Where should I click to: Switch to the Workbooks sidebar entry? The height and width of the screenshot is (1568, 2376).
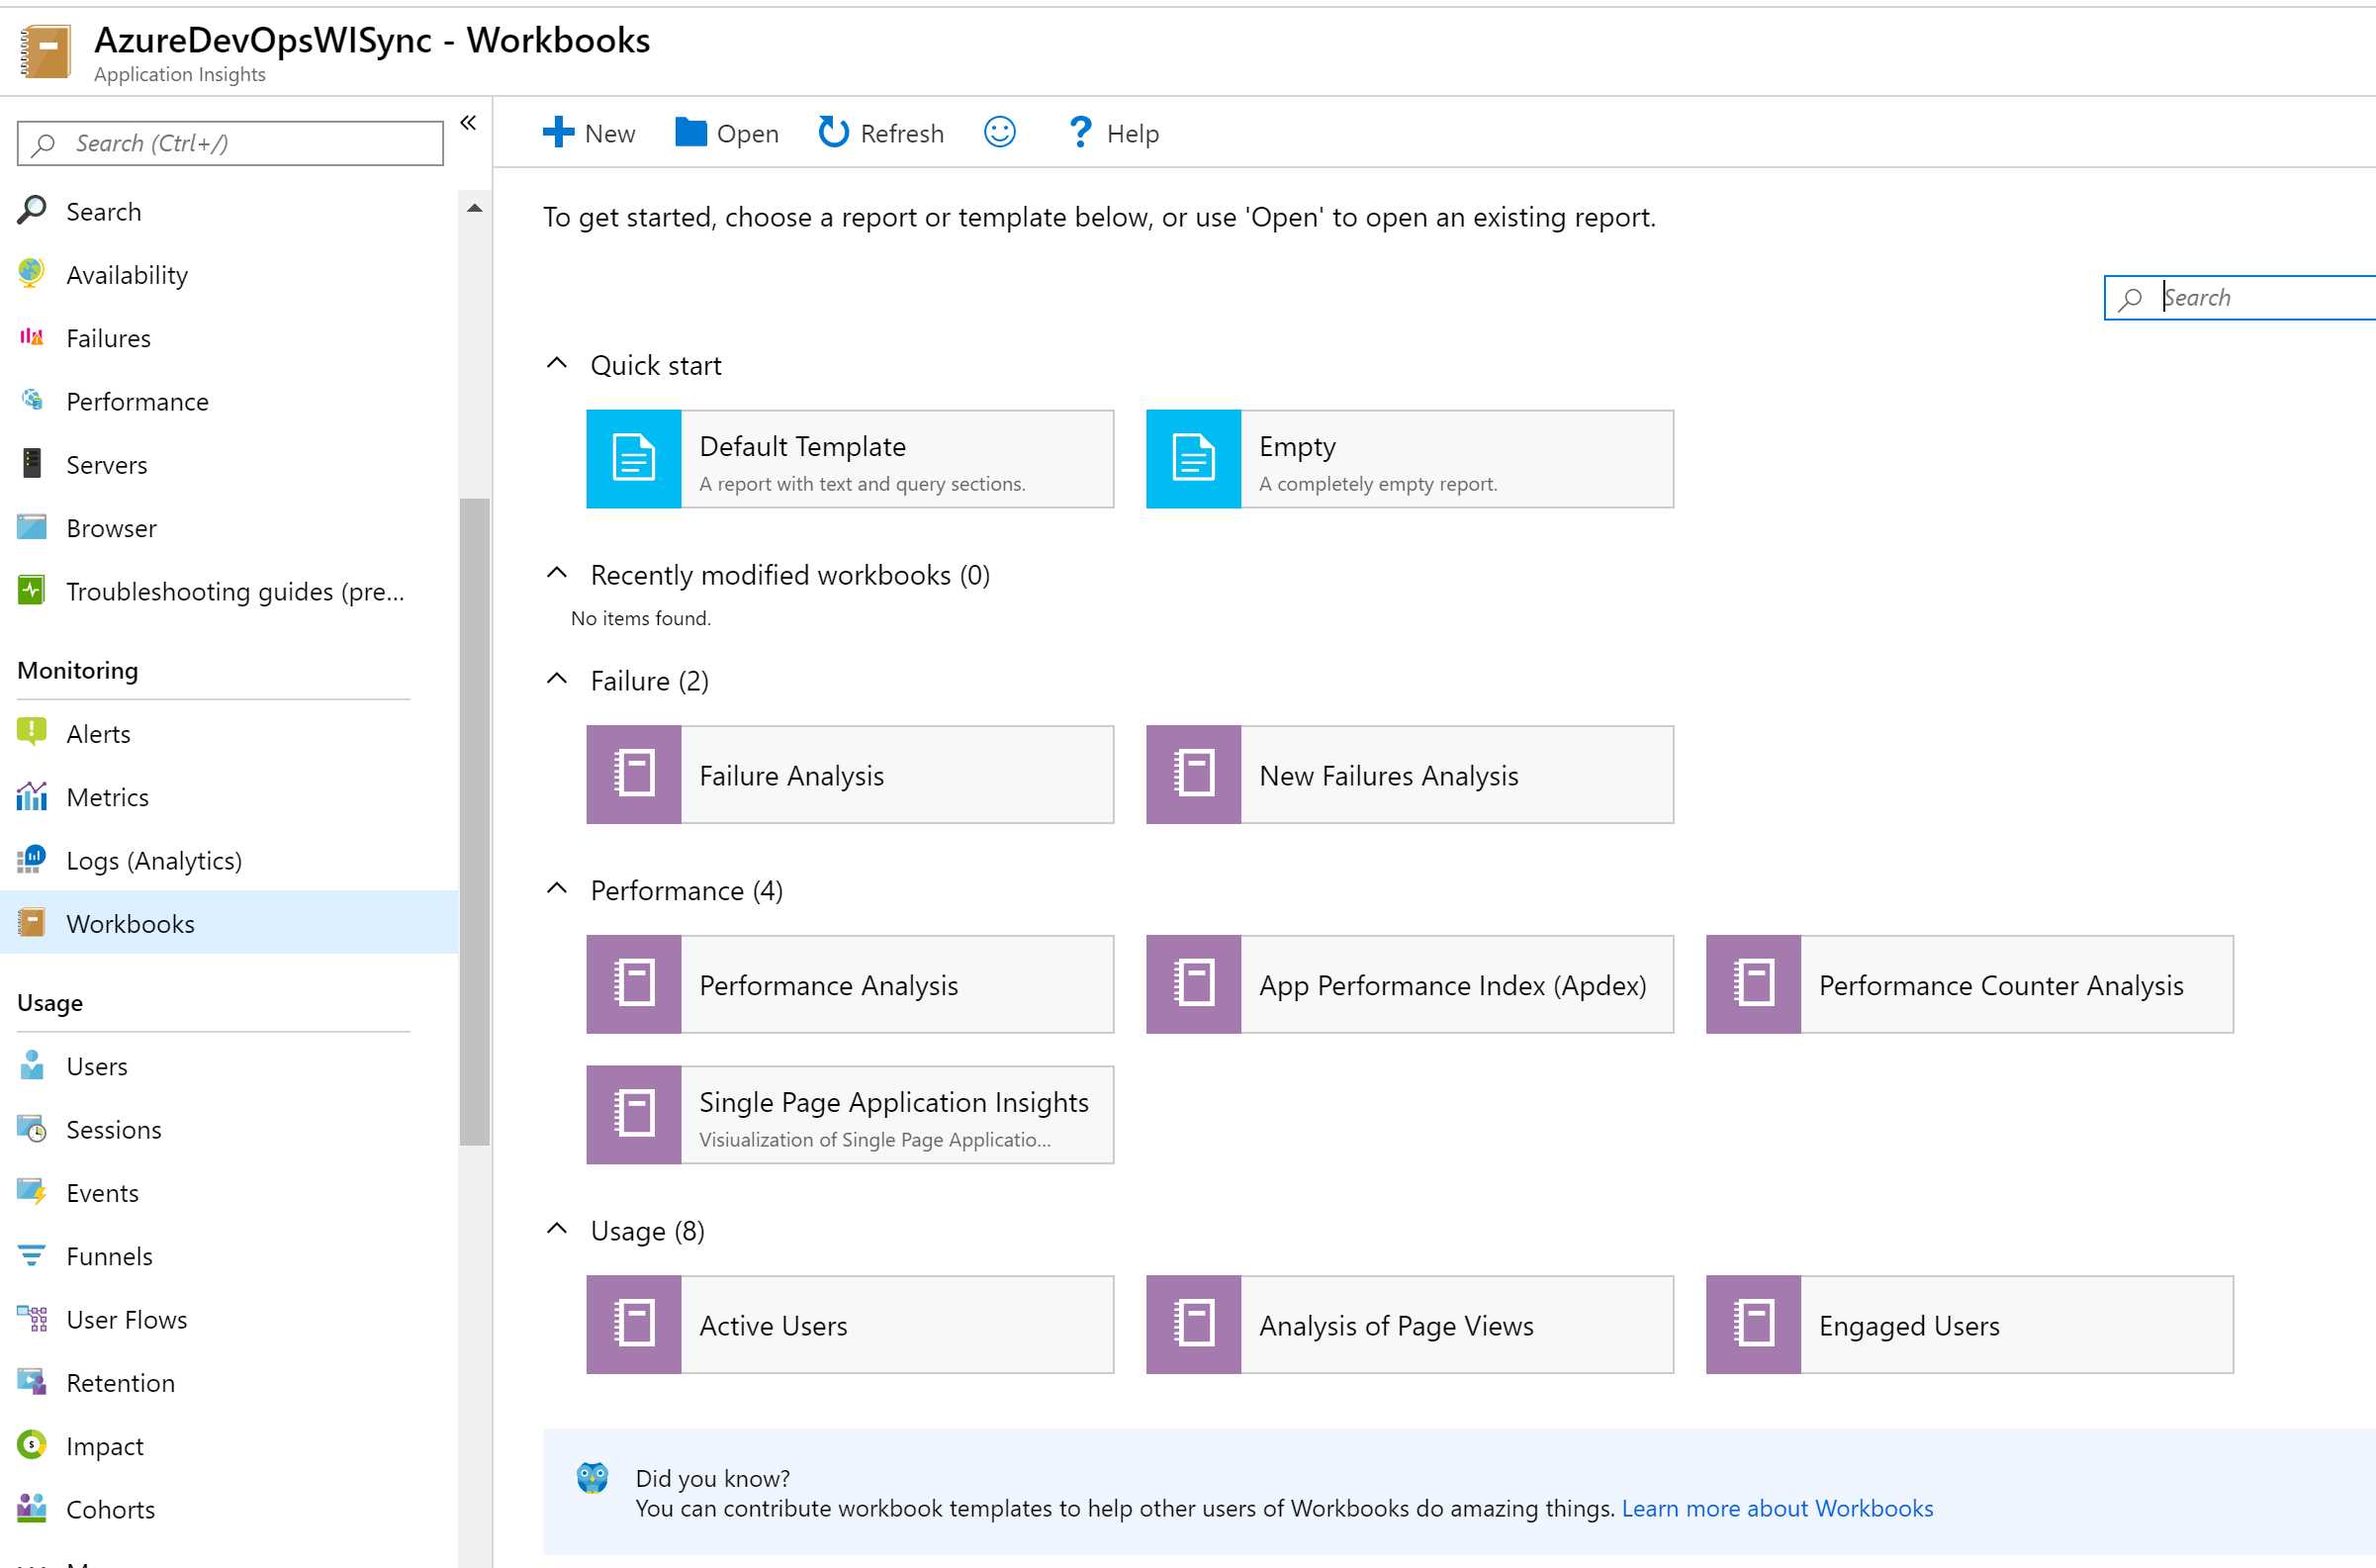pyautogui.click(x=131, y=923)
